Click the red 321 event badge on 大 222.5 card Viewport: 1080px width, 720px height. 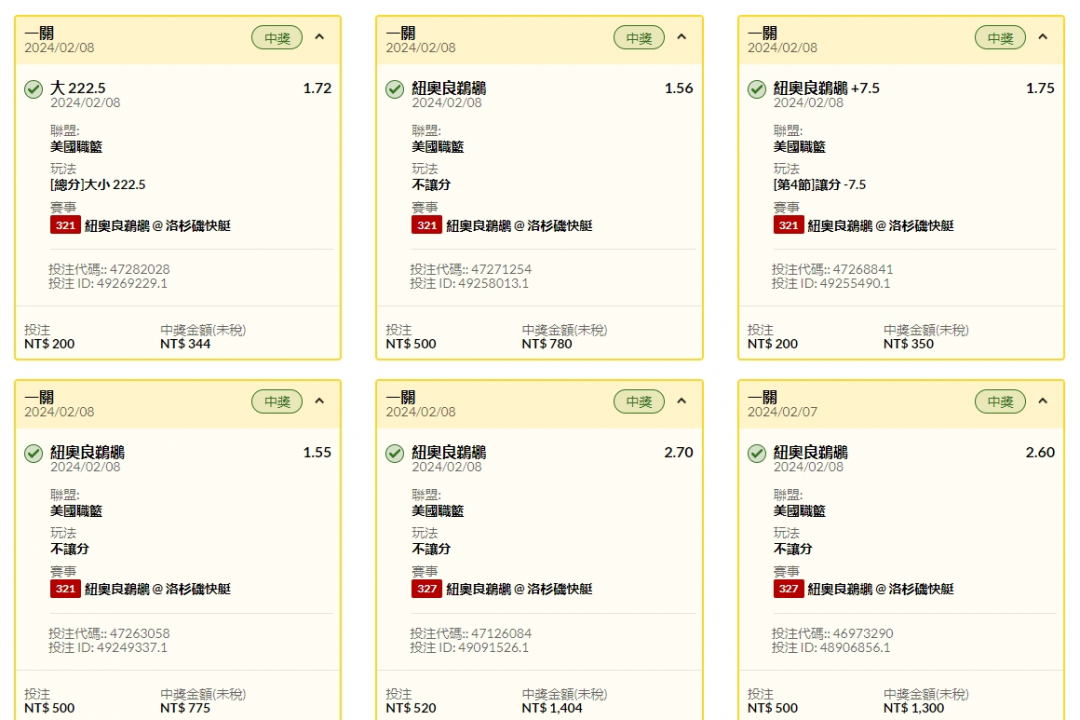(65, 225)
